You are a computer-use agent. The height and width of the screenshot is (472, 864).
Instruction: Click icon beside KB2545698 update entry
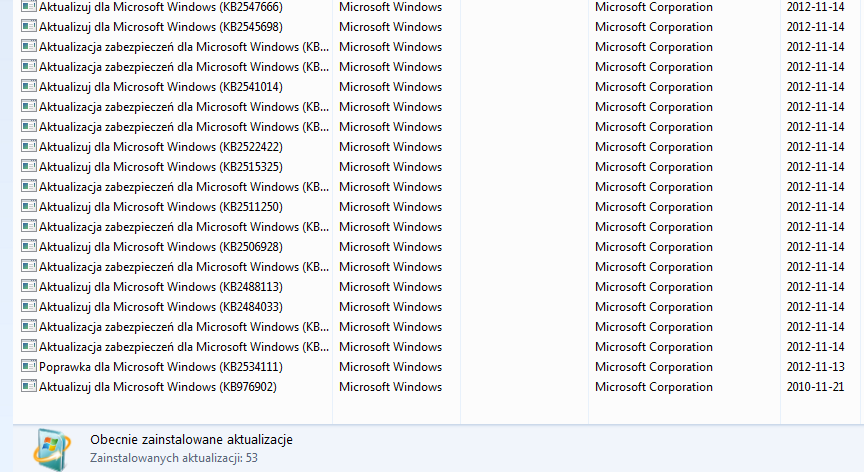(x=29, y=26)
